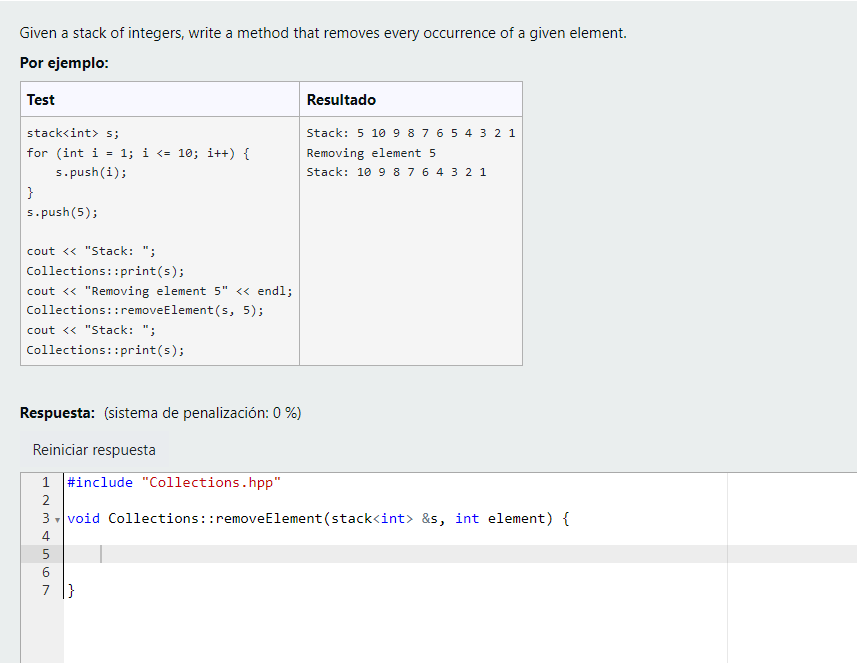This screenshot has height=663, width=857.
Task: Click the #include directive in line 1
Action: [x=100, y=483]
